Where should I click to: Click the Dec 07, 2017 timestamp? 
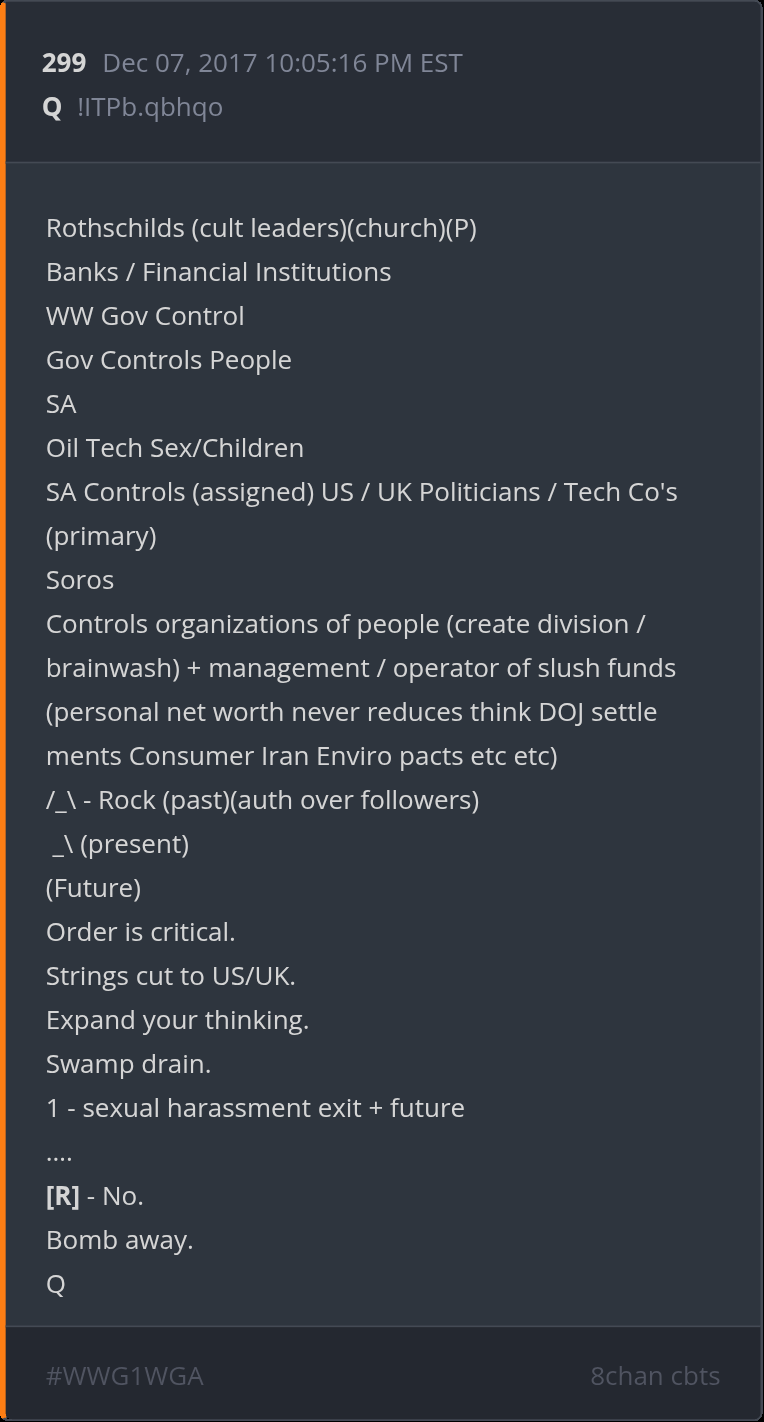tap(282, 63)
